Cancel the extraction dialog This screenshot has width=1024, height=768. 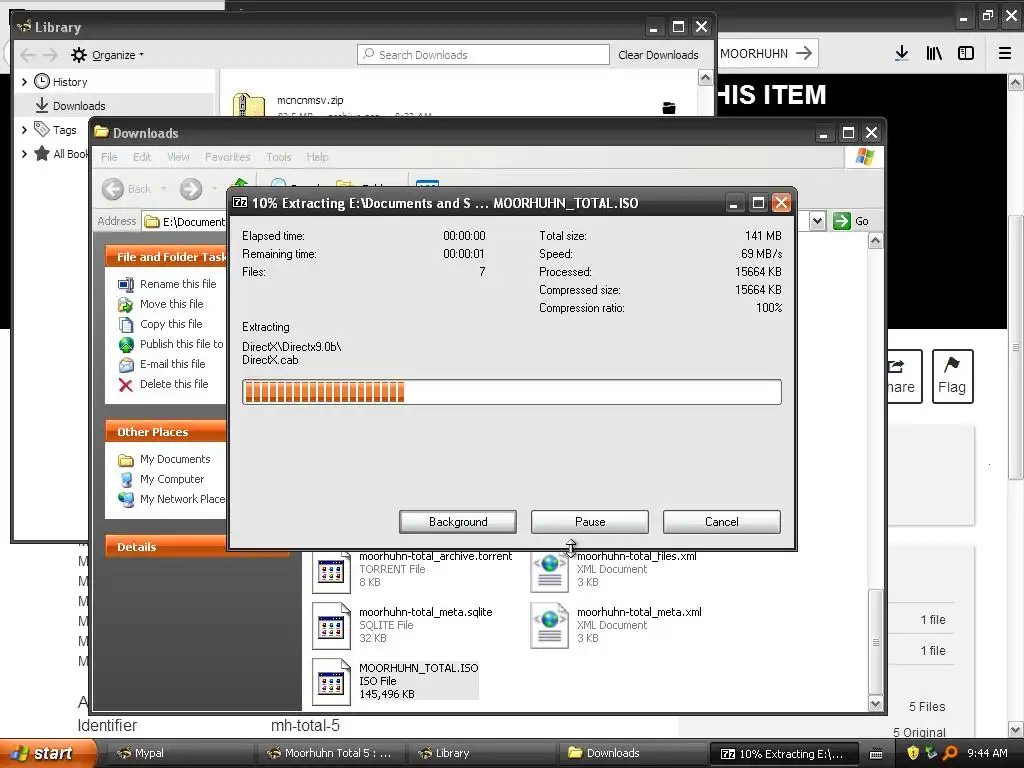[722, 522]
